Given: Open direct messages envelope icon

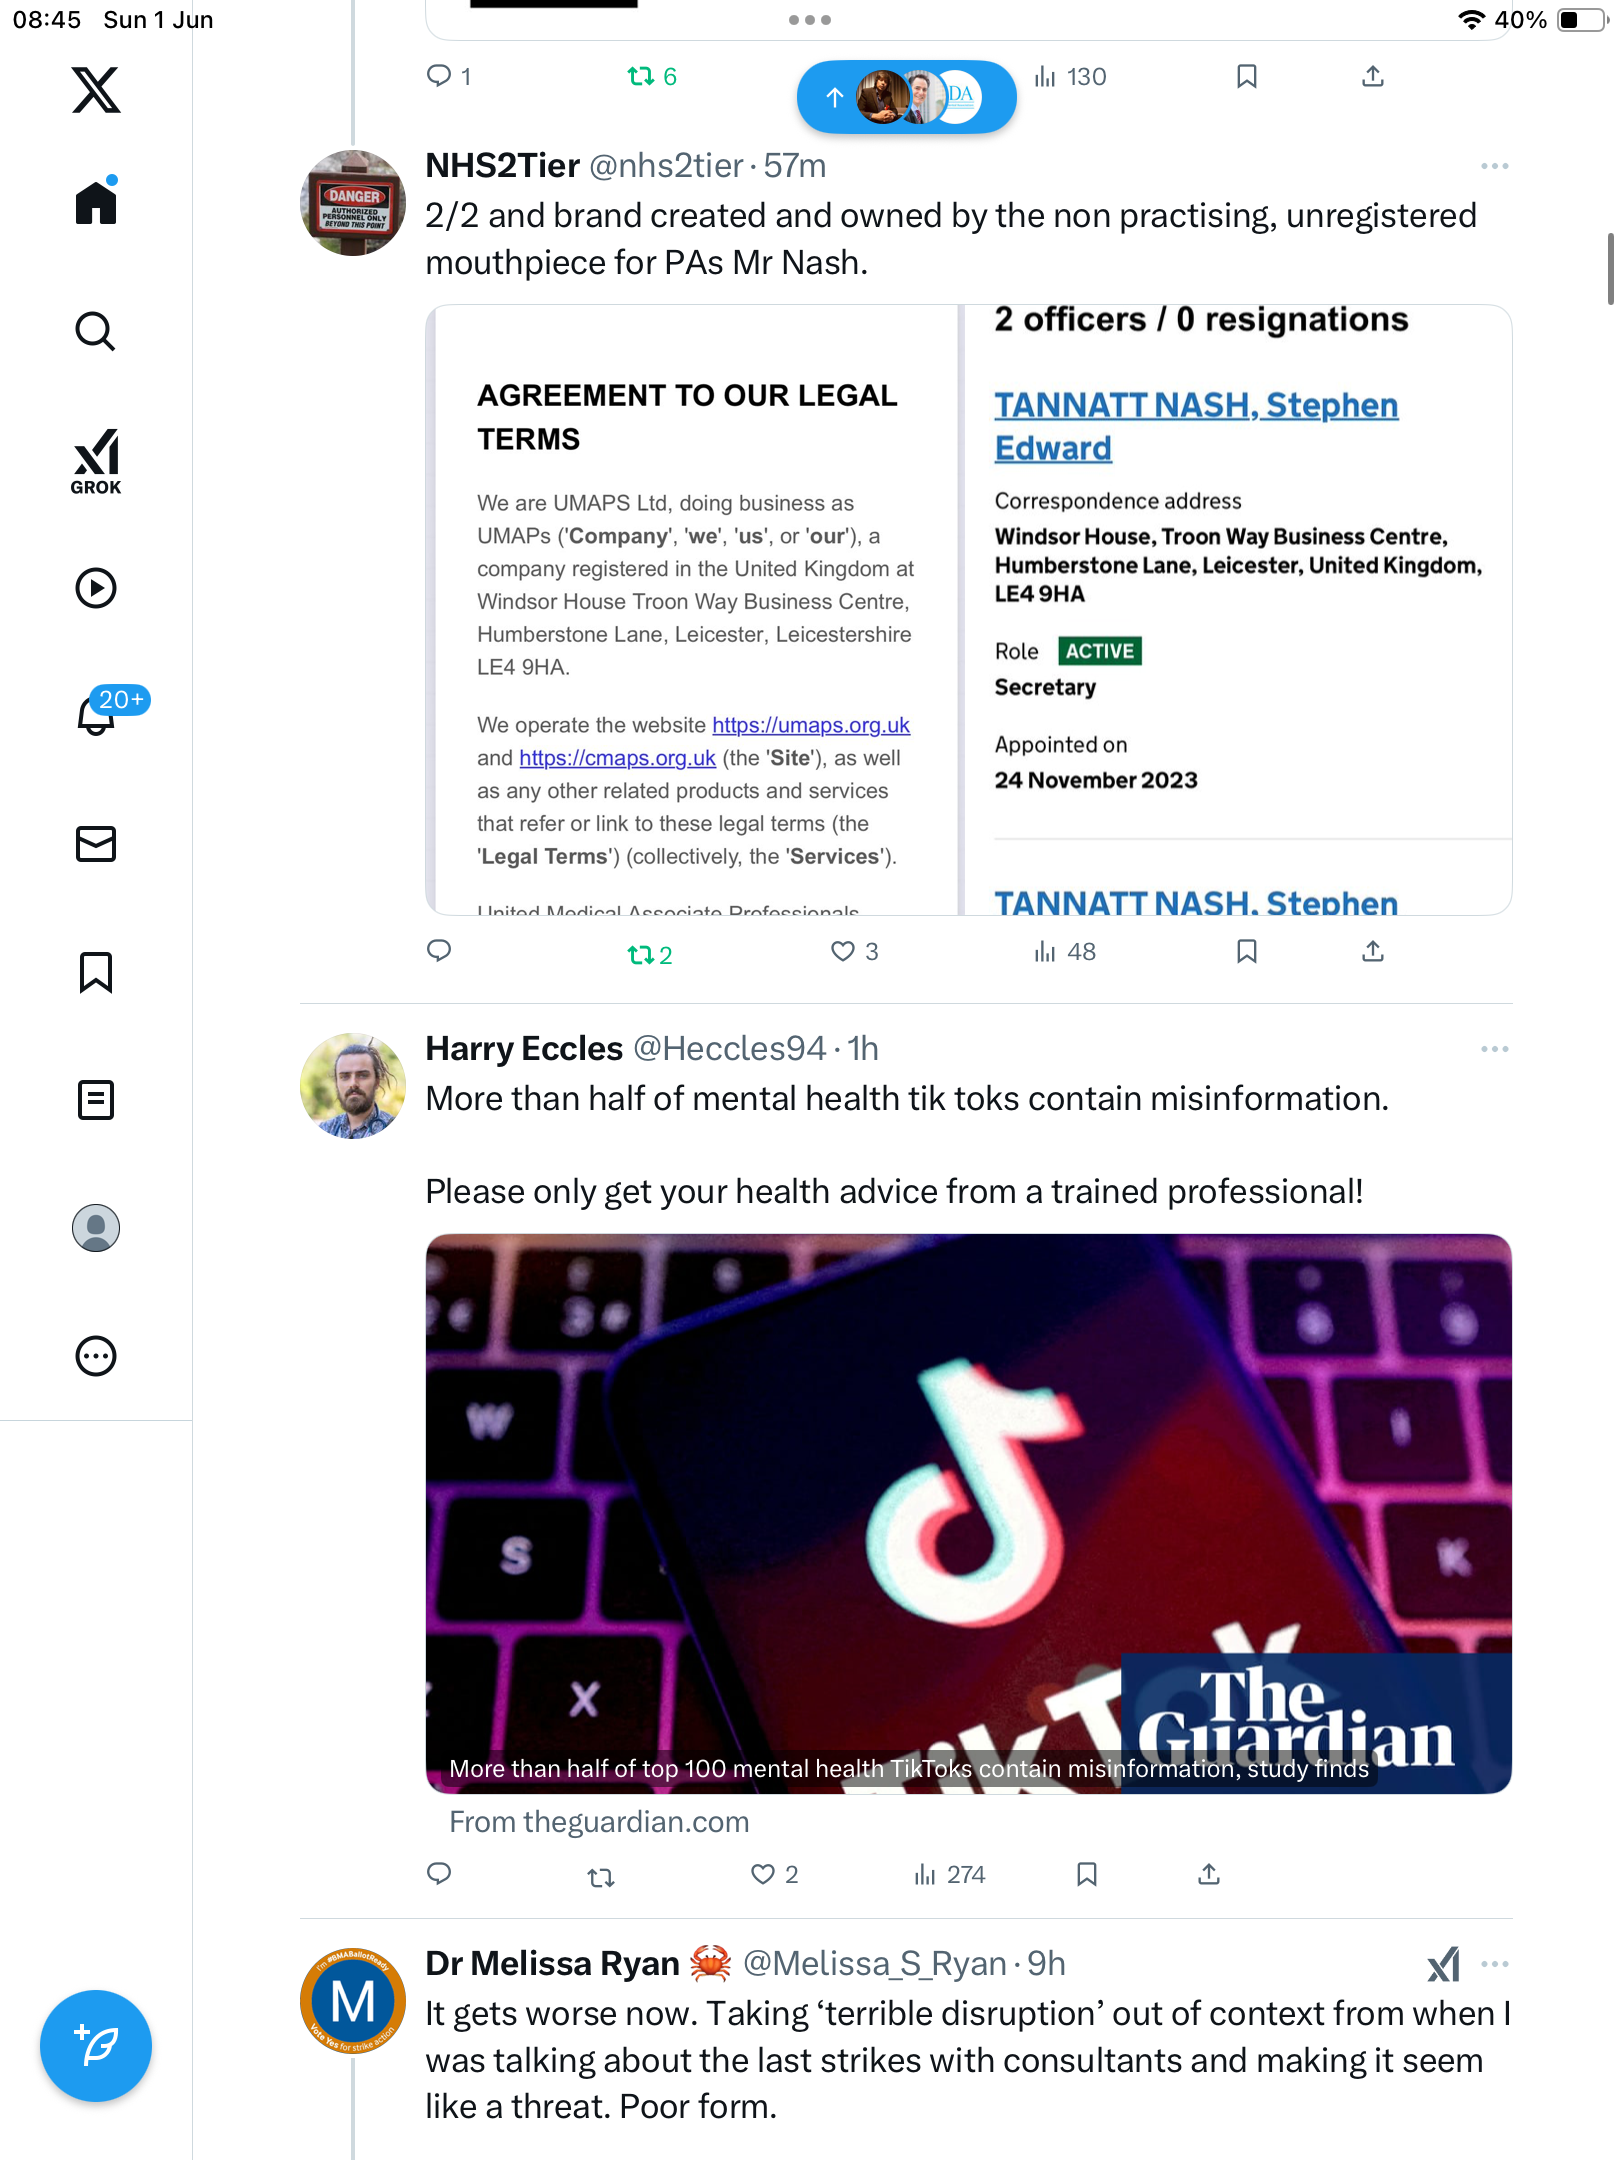Looking at the screenshot, I should click(96, 844).
